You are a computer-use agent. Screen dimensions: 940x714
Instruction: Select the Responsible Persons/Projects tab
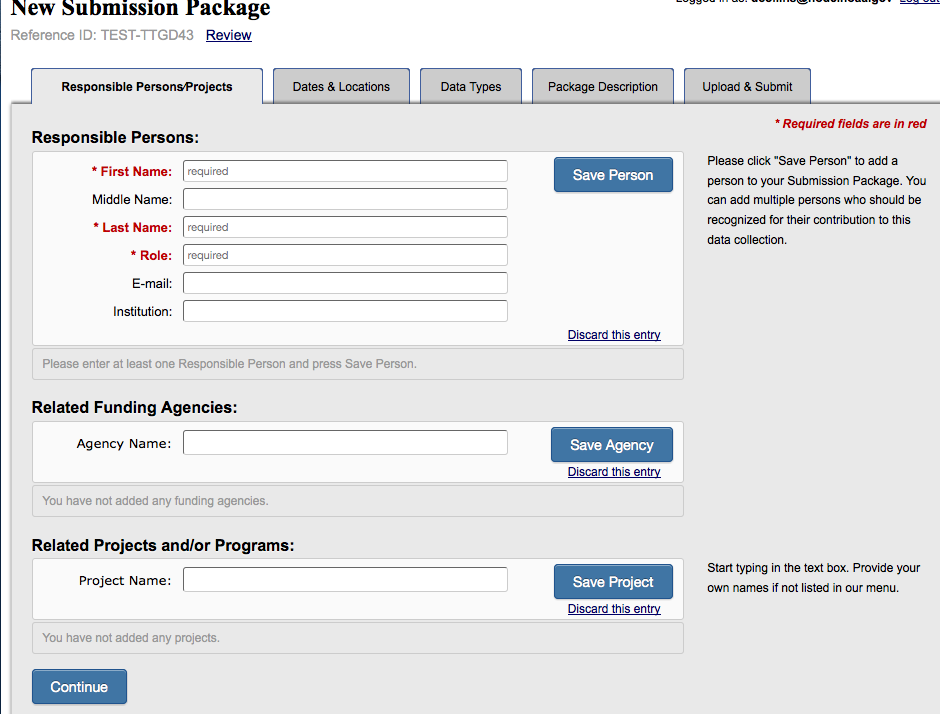pyautogui.click(x=147, y=87)
